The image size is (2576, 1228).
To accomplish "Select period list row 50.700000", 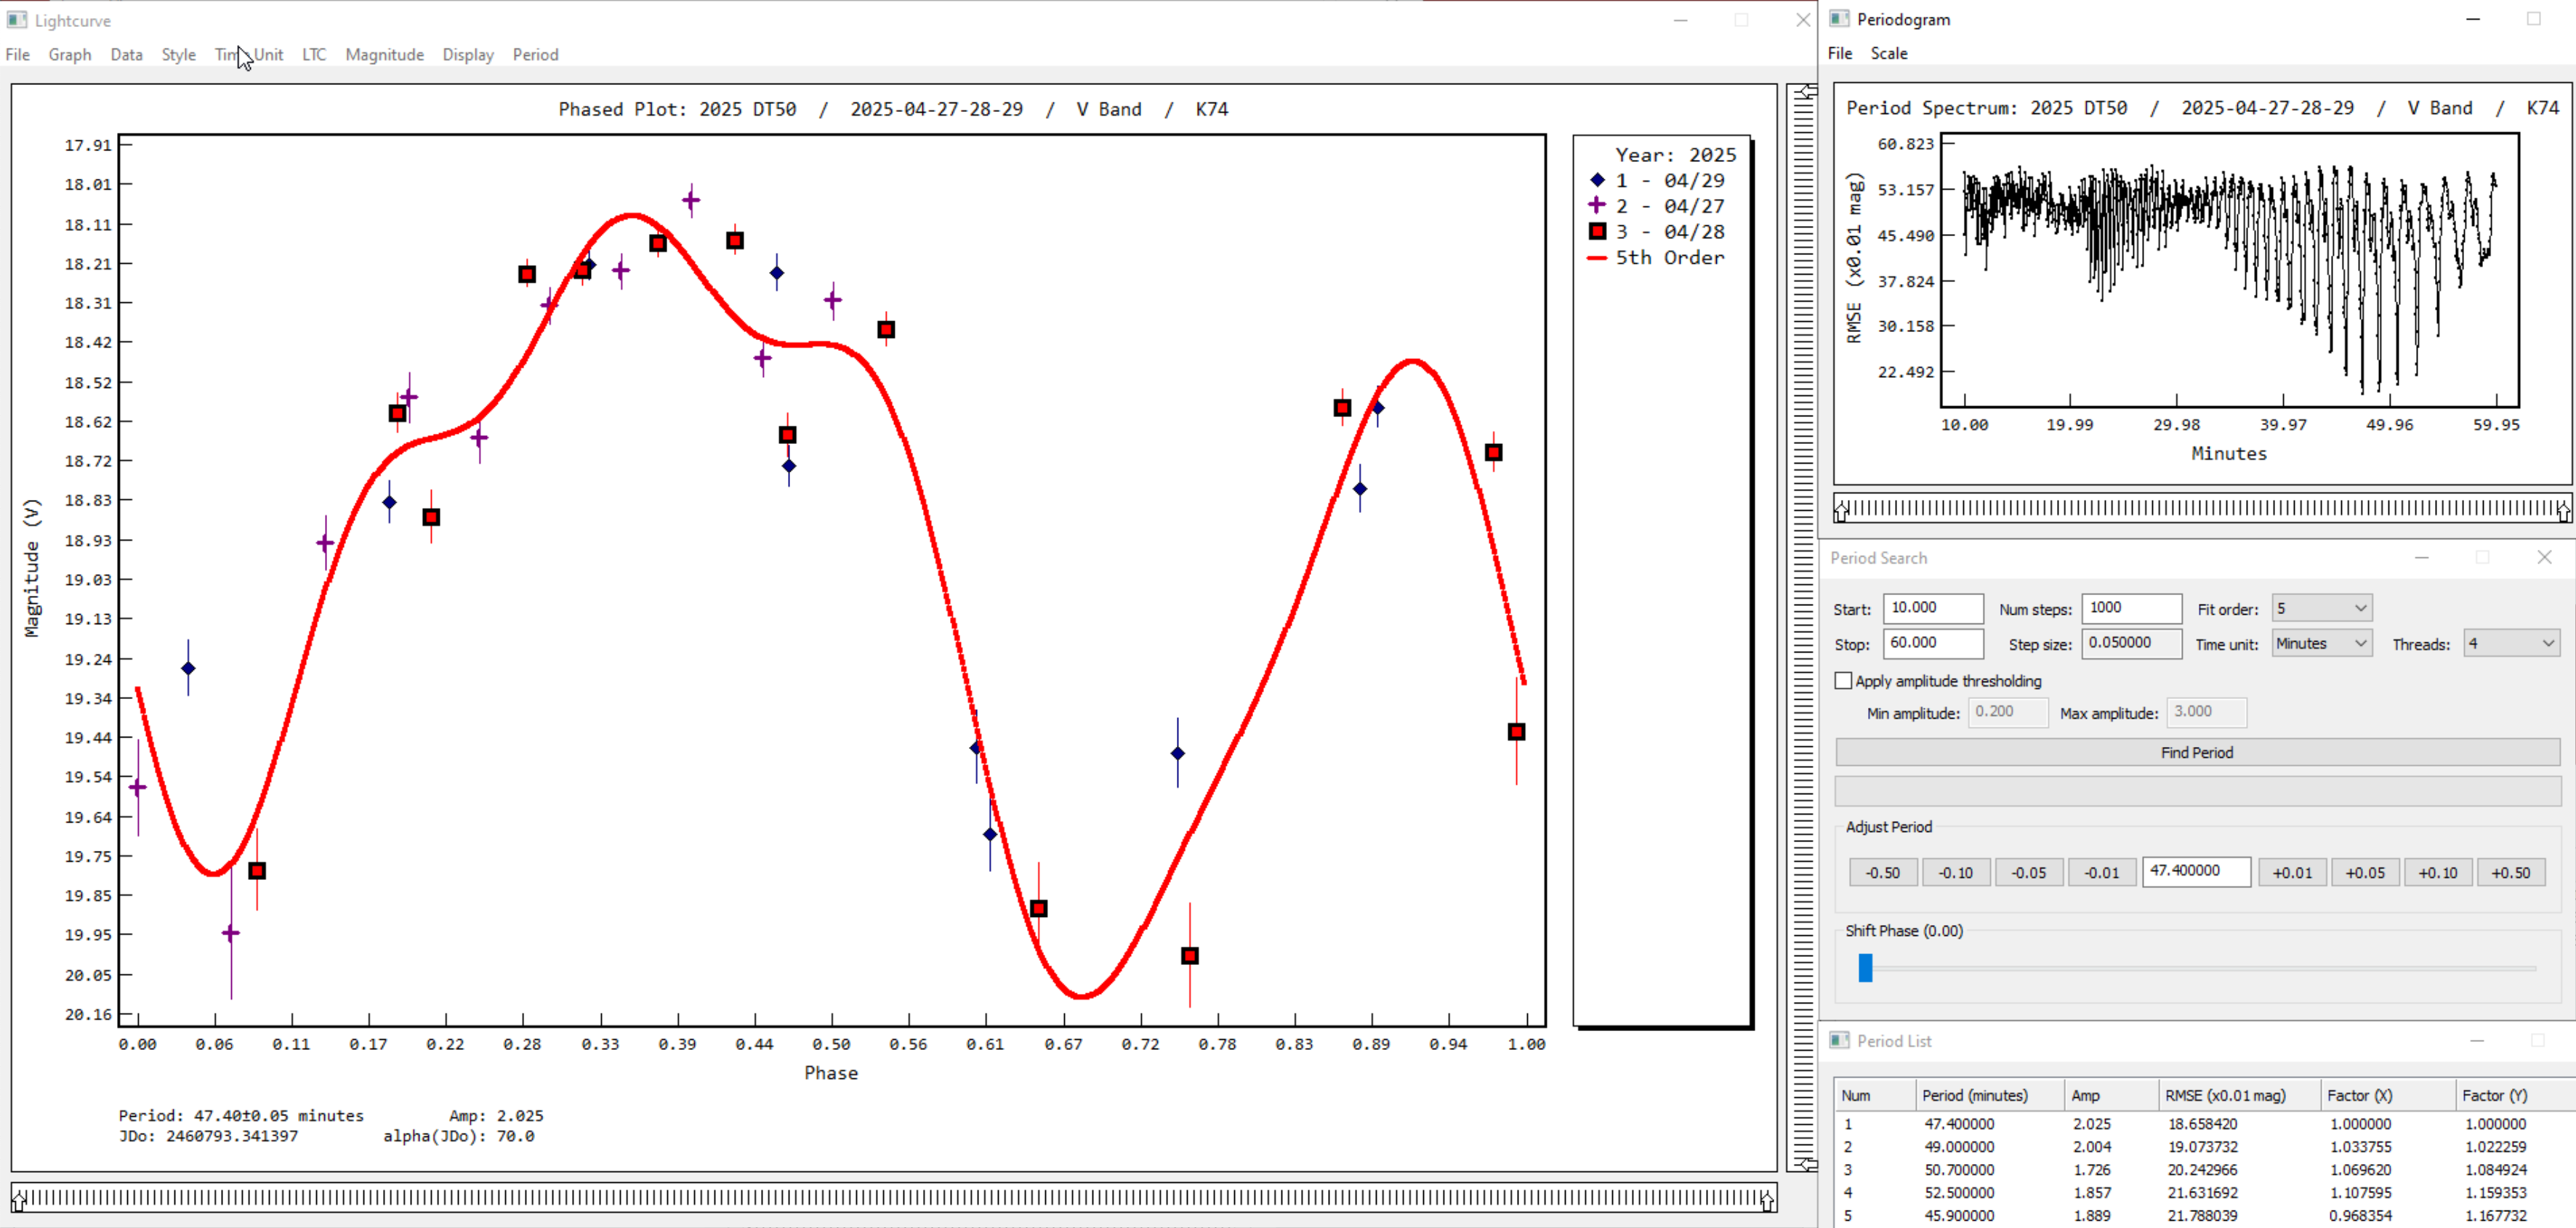I will tap(2205, 1170).
